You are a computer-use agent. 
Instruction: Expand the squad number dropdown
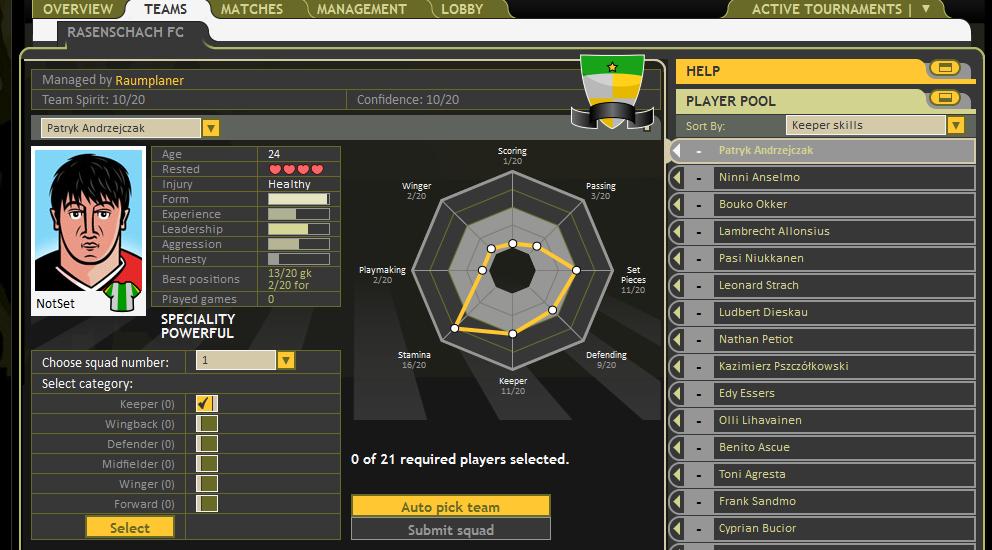[286, 361]
